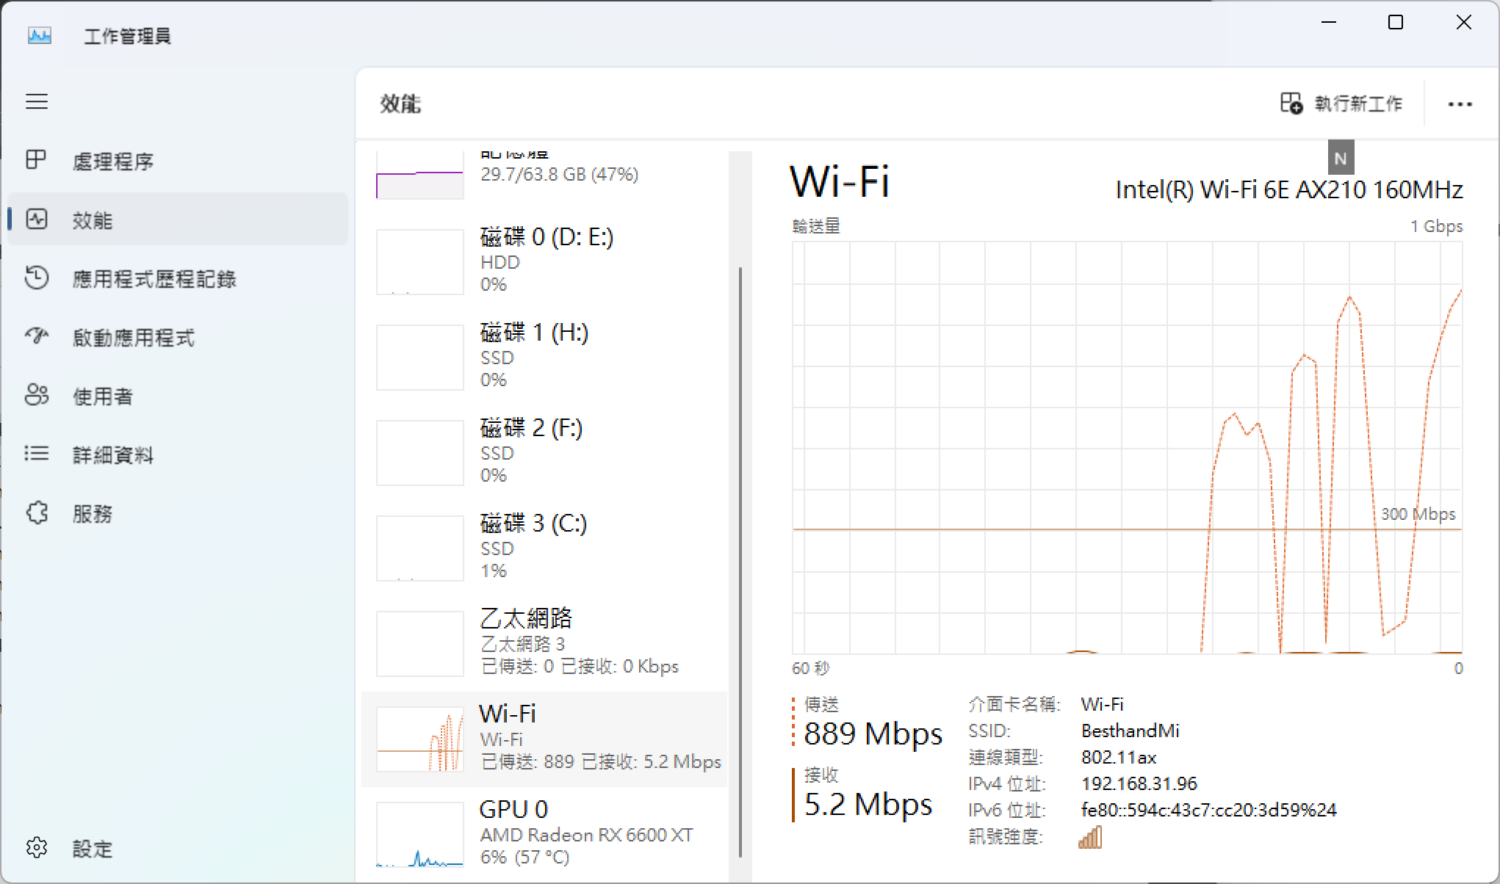Select 磁碟 2 (F:) SSD entry
Screen dimensions: 1500x884
coord(545,452)
